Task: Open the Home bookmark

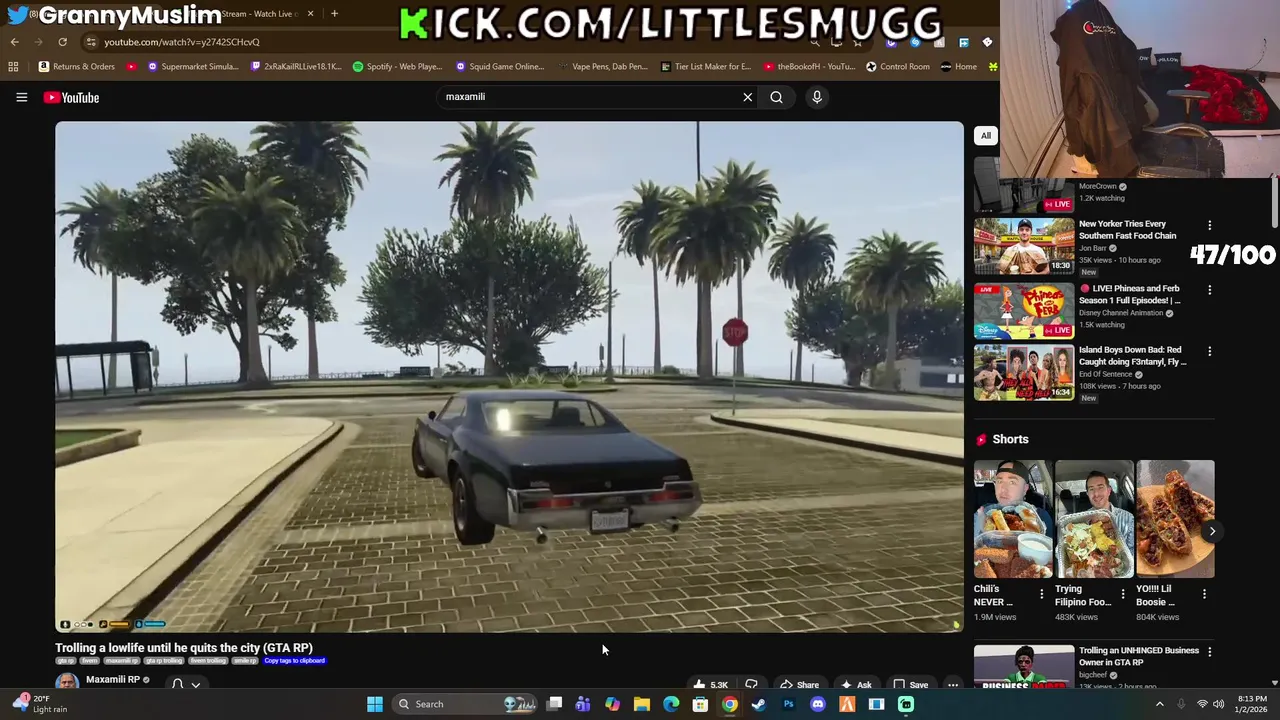Action: click(959, 66)
